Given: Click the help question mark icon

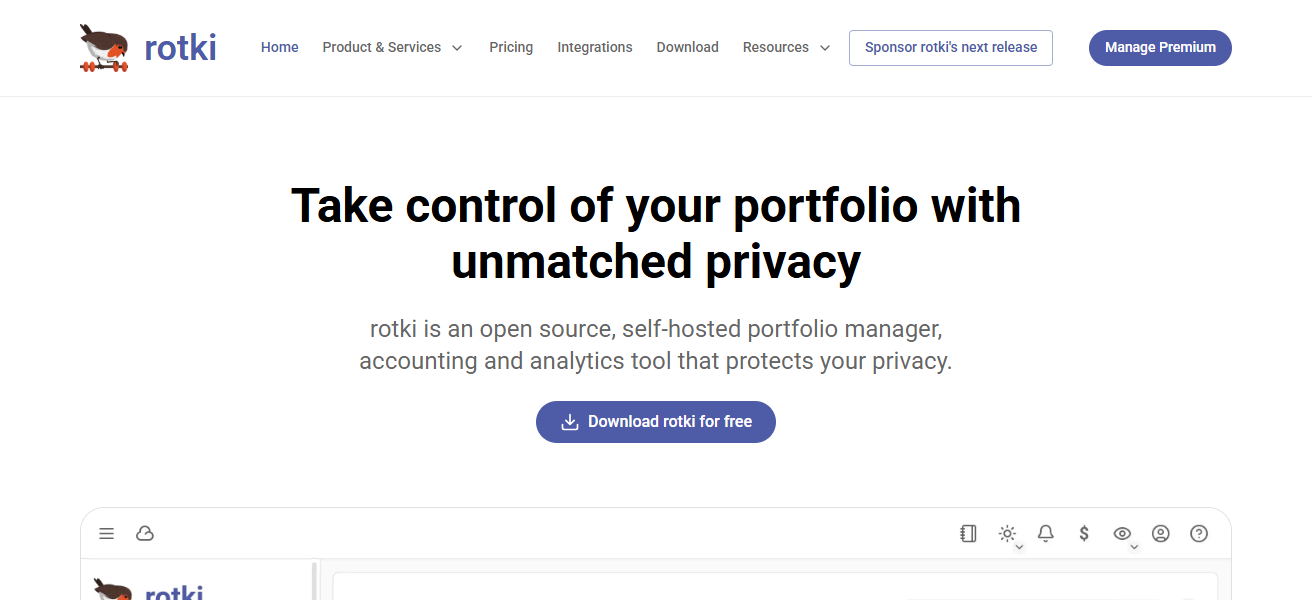Looking at the screenshot, I should click(1199, 534).
